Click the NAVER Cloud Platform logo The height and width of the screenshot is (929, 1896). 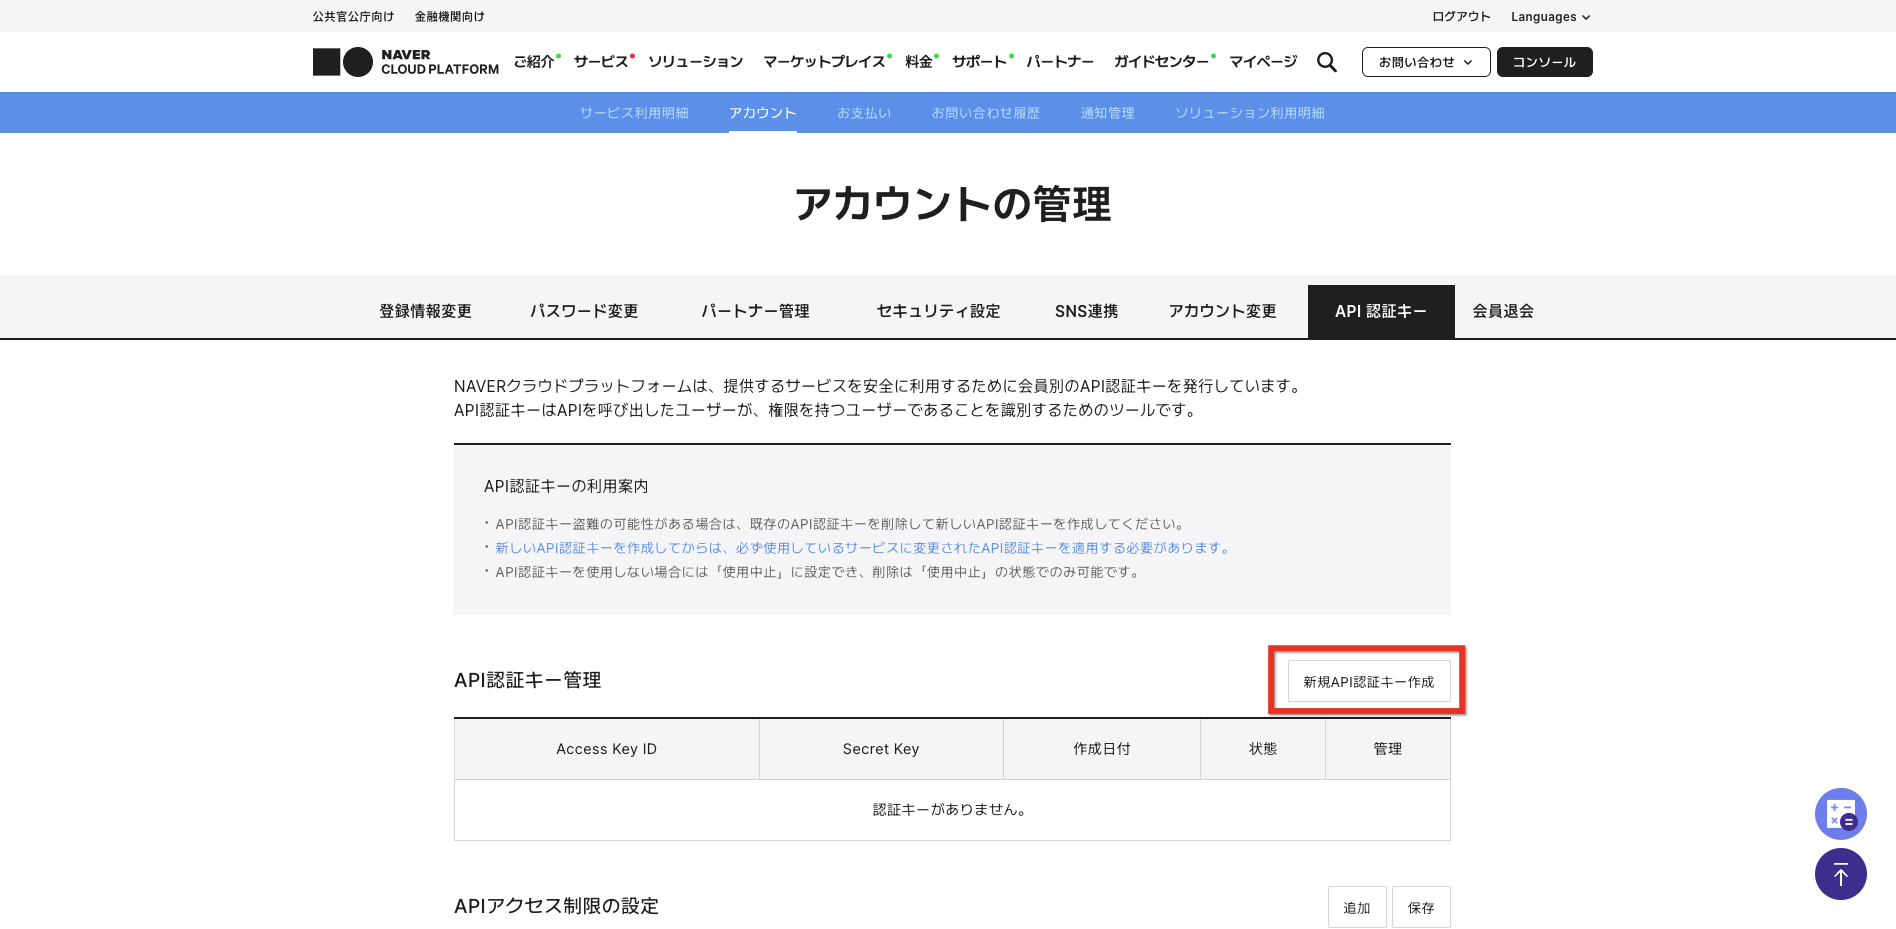coord(406,62)
